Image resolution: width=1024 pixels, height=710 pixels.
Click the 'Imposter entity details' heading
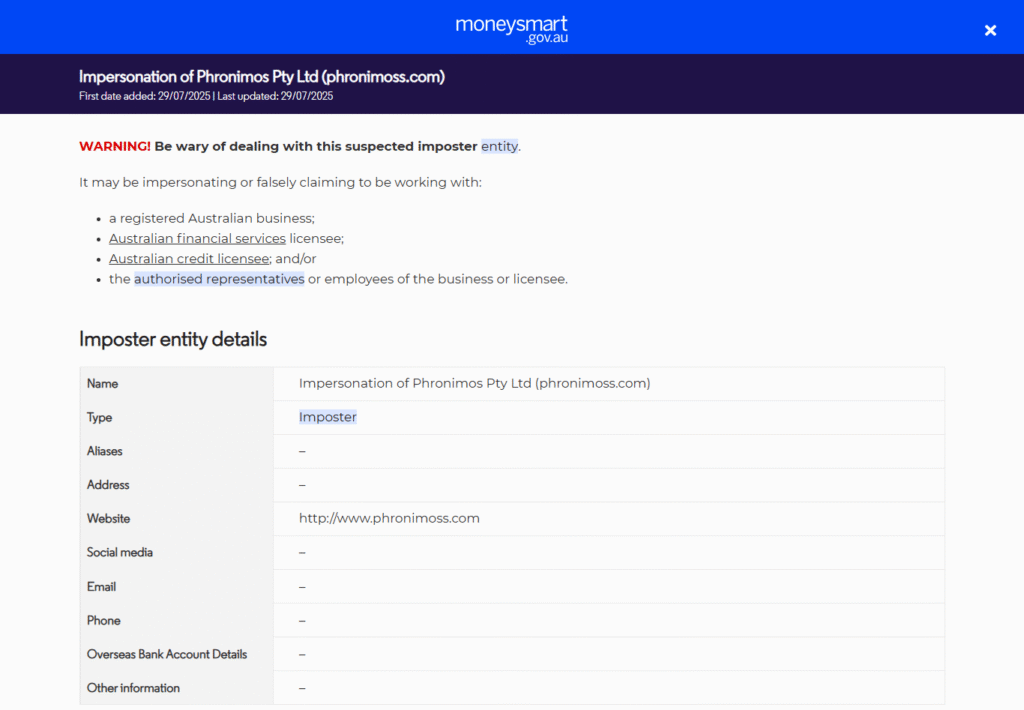173,339
